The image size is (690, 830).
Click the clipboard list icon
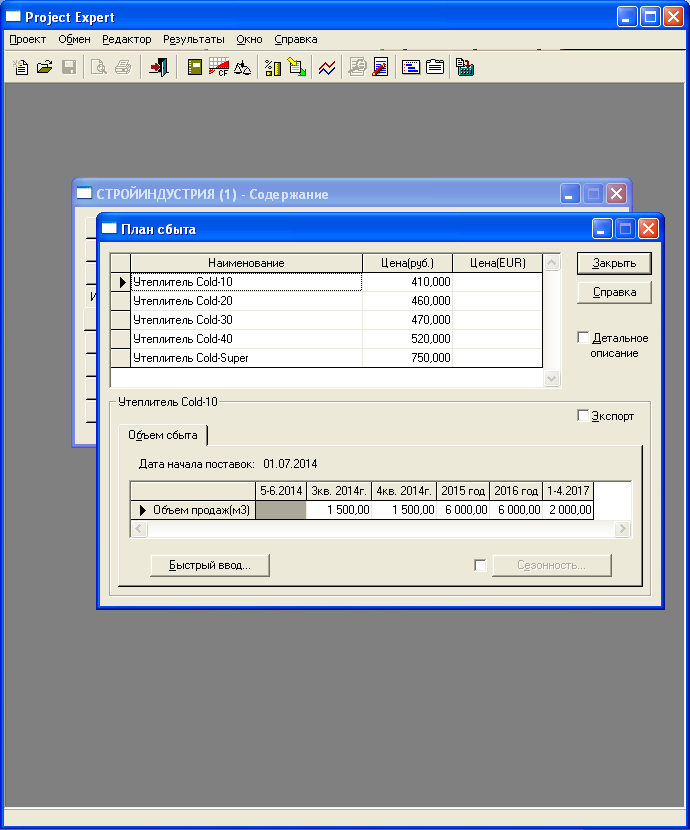[x=435, y=67]
